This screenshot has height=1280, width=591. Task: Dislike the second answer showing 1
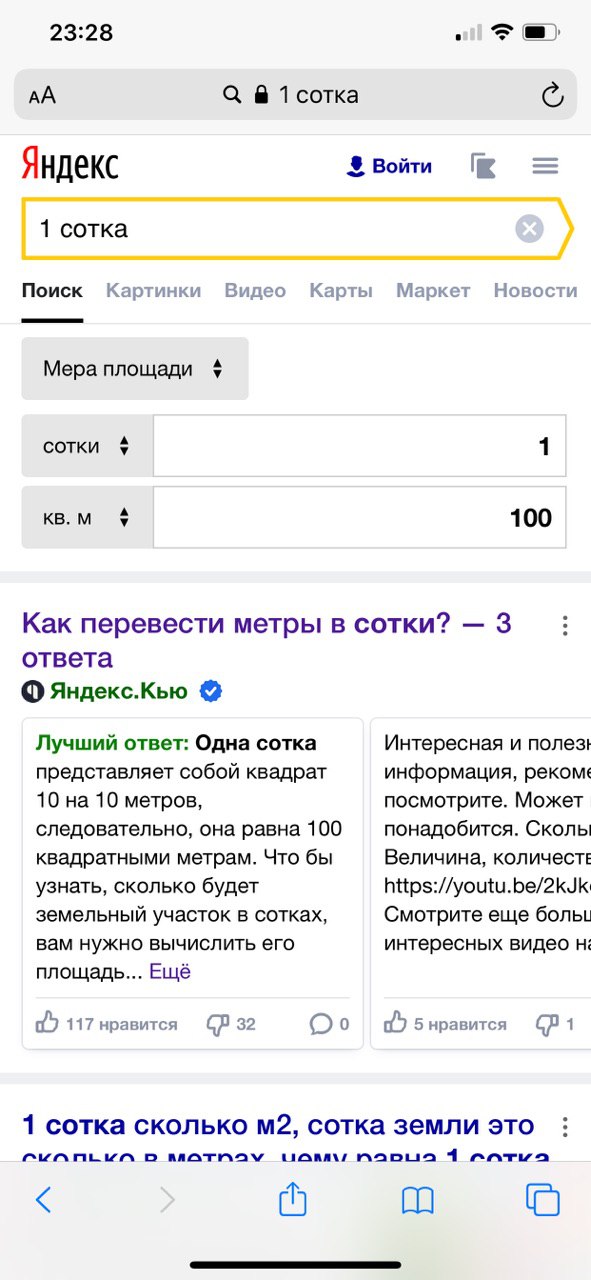[555, 1024]
